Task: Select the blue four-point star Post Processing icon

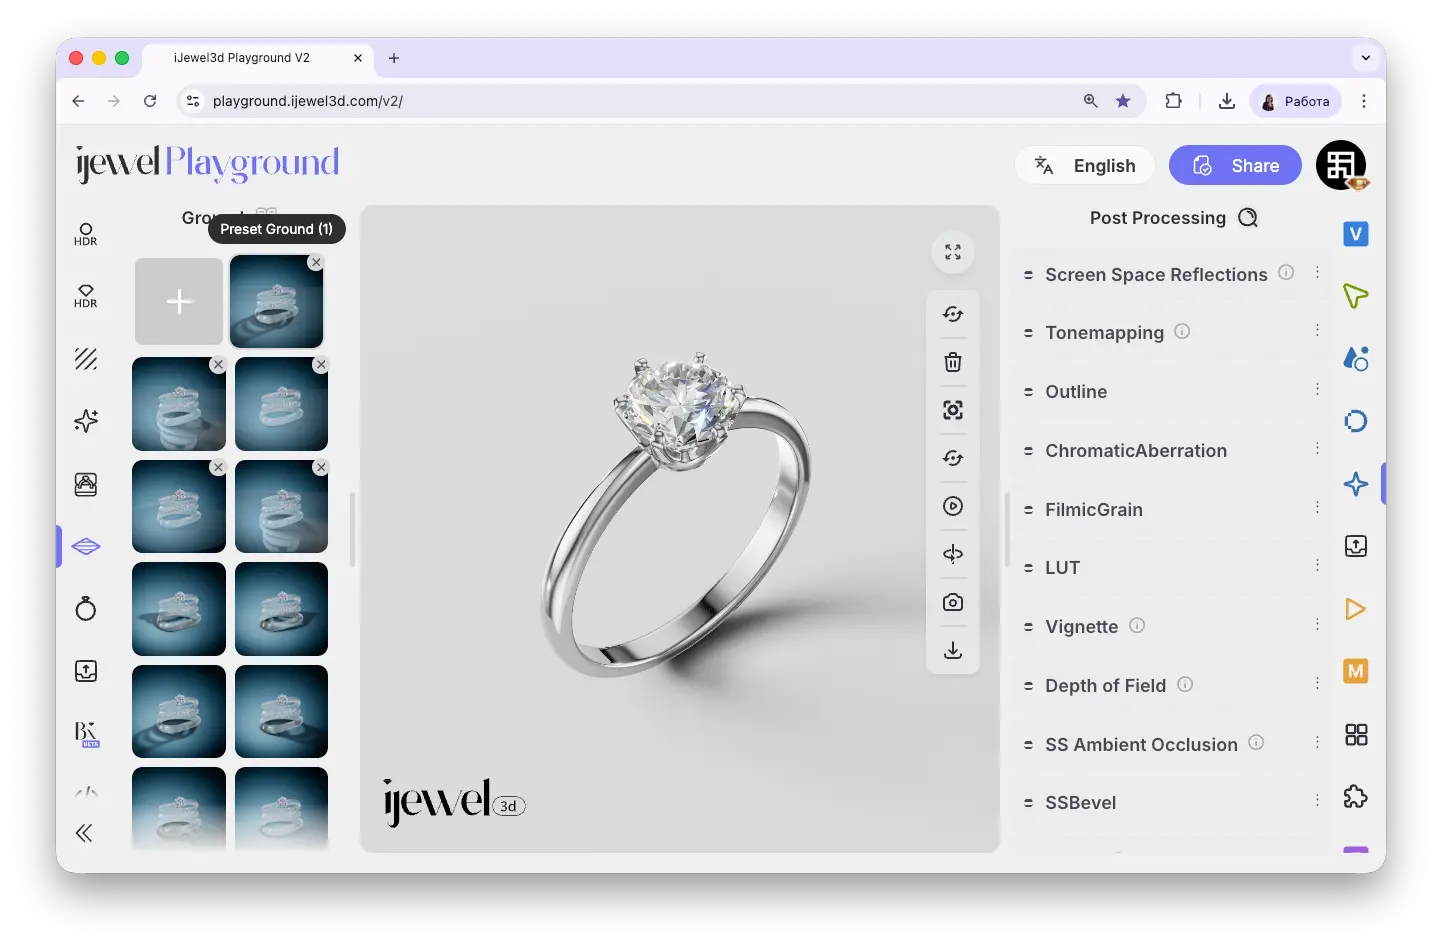Action: [x=1356, y=484]
